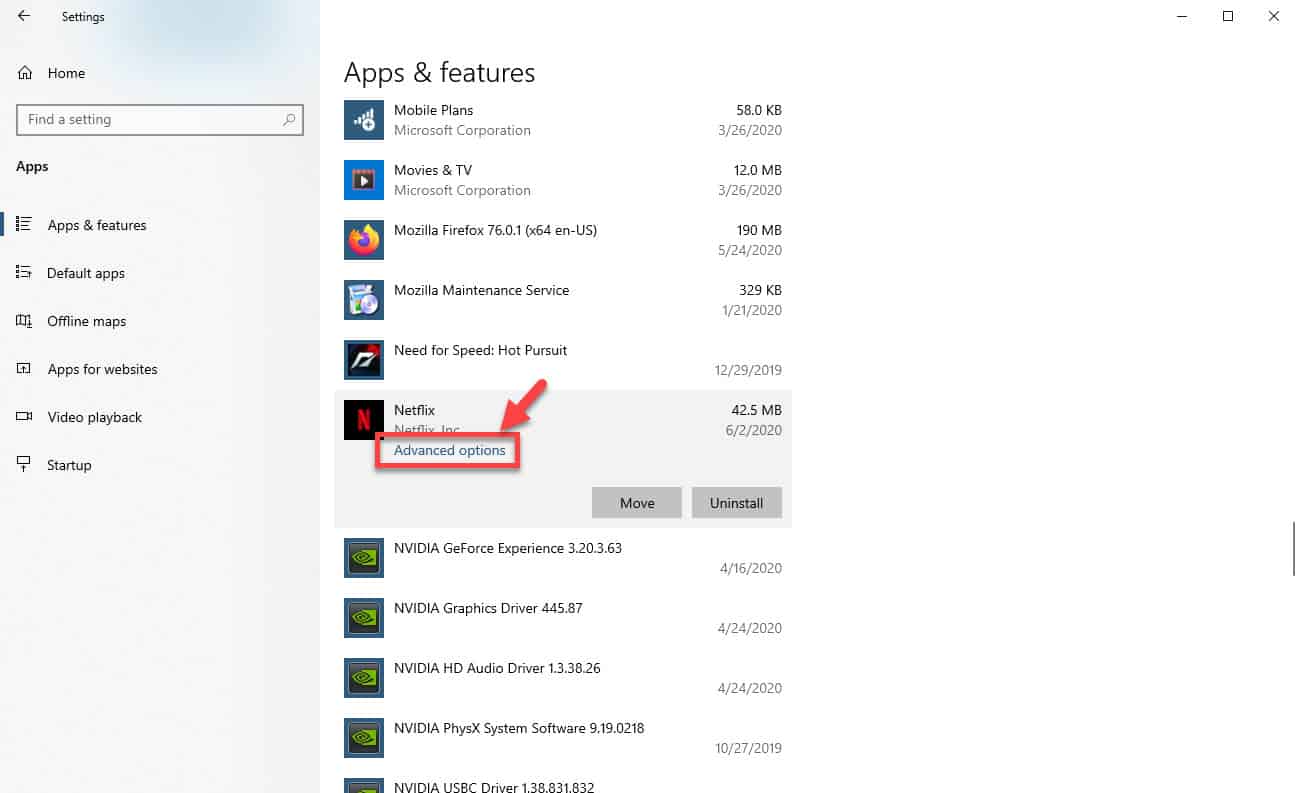The height and width of the screenshot is (793, 1297).
Task: Click the NVIDIA GeForce Experience icon
Action: (x=364, y=558)
